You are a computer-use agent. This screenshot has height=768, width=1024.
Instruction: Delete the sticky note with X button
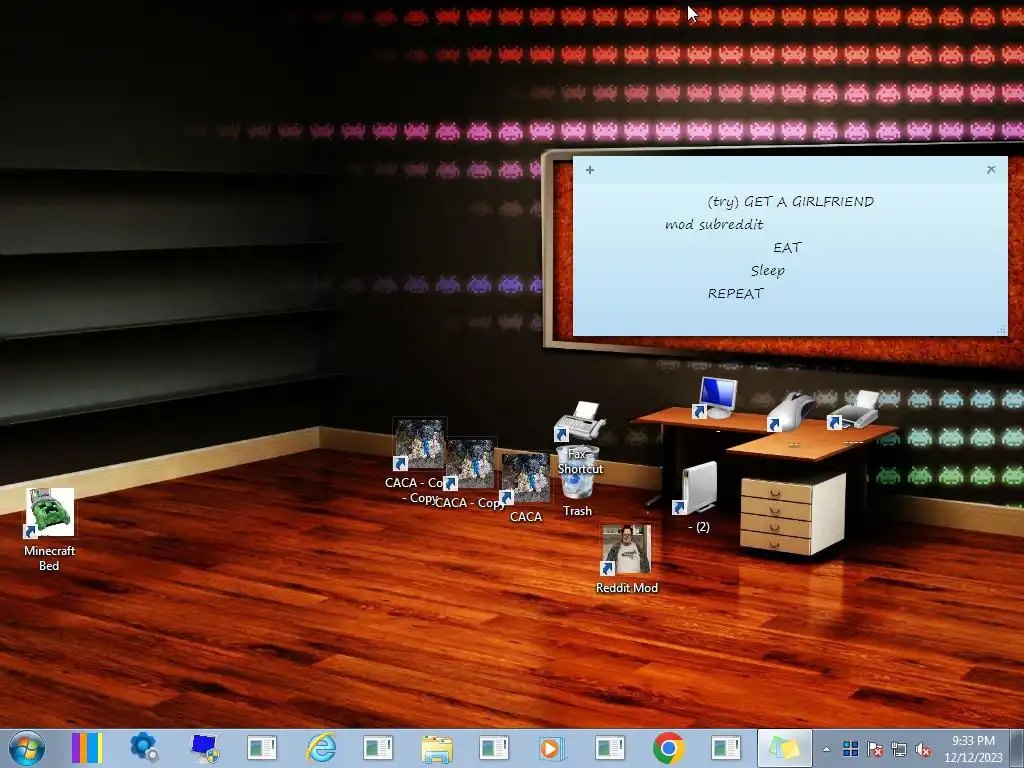coord(991,170)
